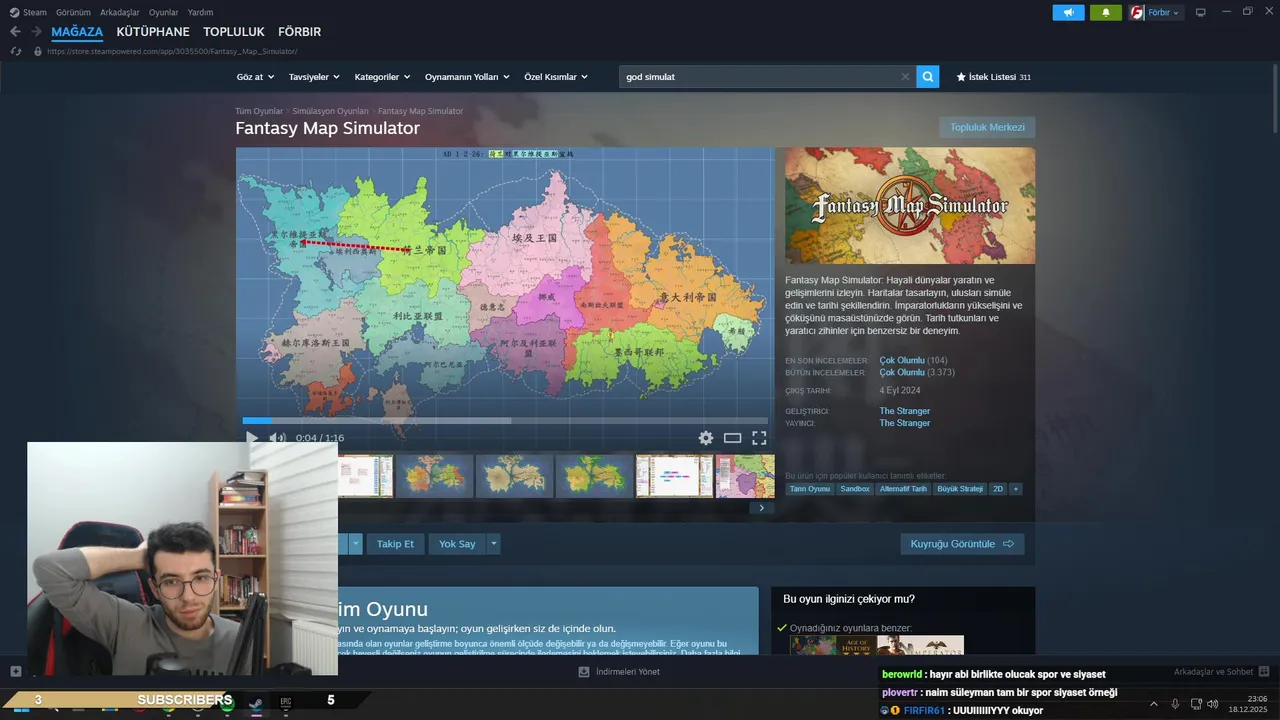This screenshot has height=720, width=1280.
Task: Click the Topluluk Merkezi button
Action: [987, 127]
